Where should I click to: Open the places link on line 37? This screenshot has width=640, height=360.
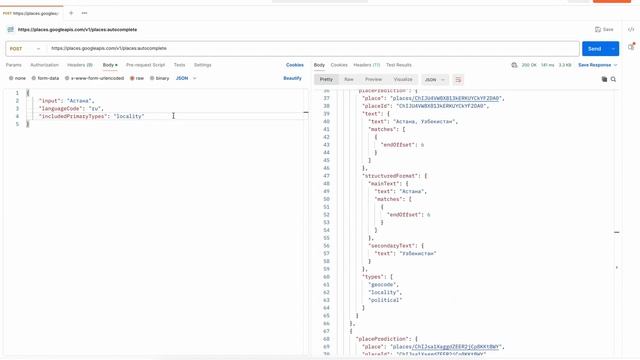click(456, 98)
